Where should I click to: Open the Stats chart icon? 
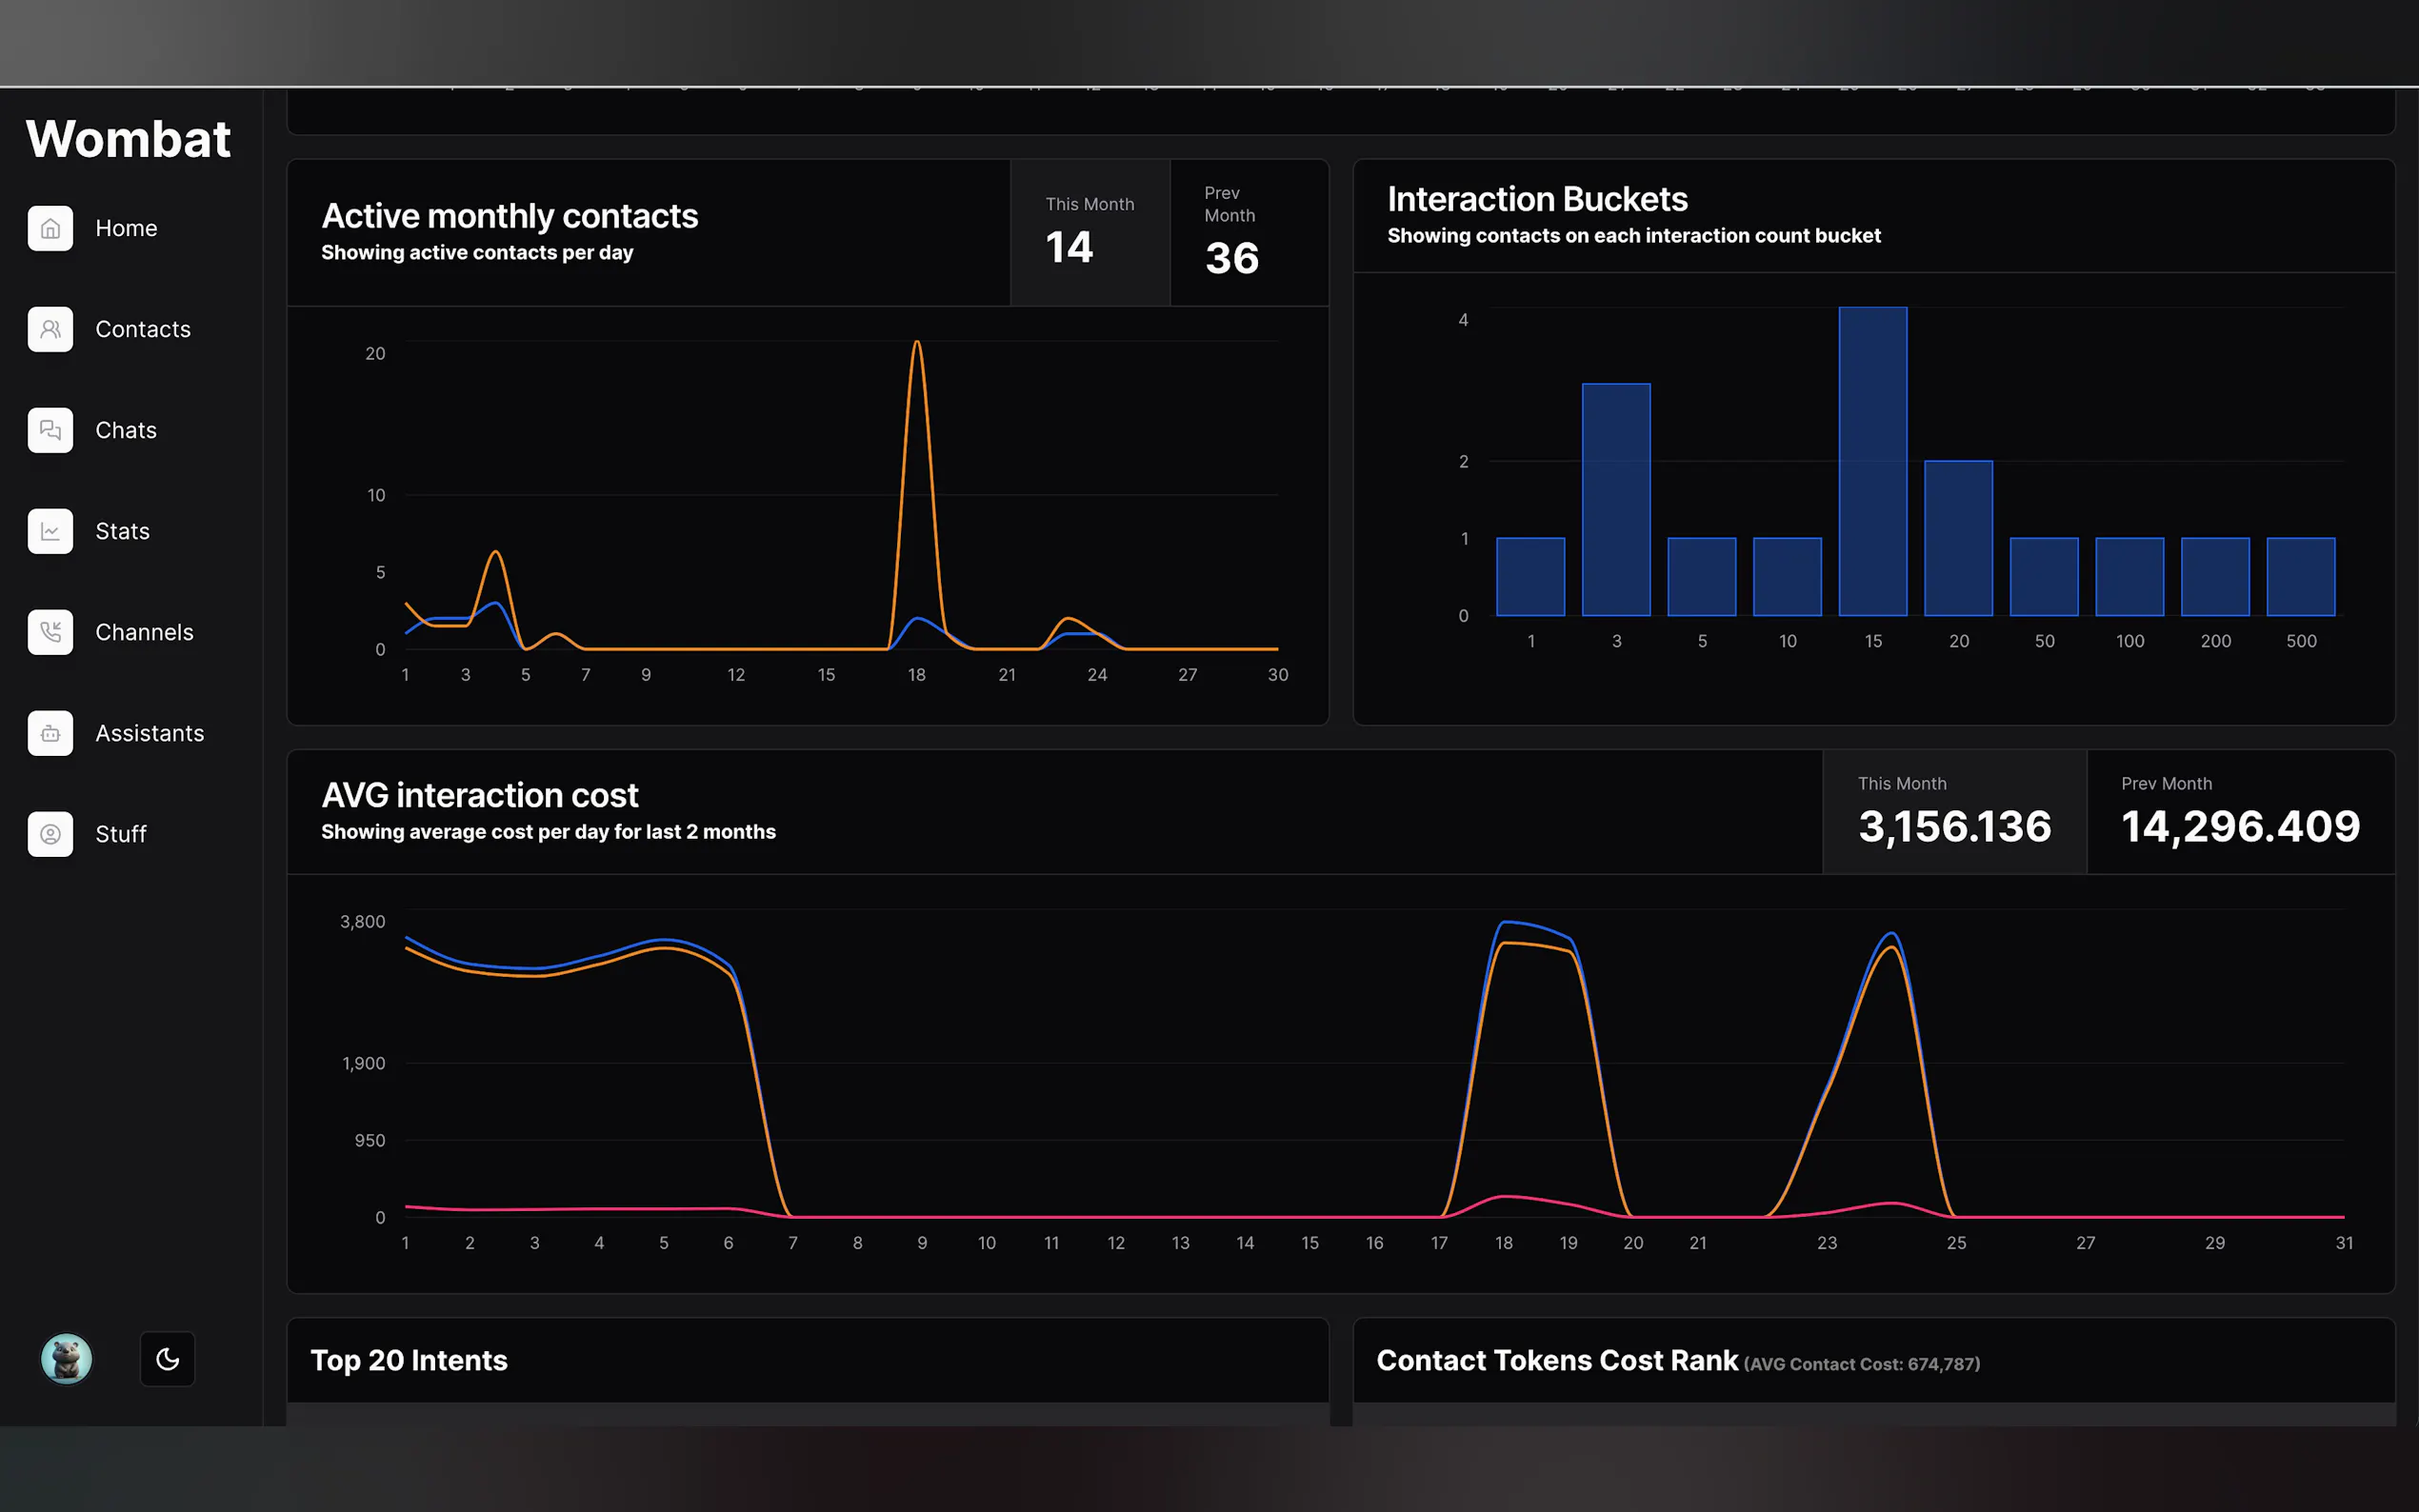(50, 532)
